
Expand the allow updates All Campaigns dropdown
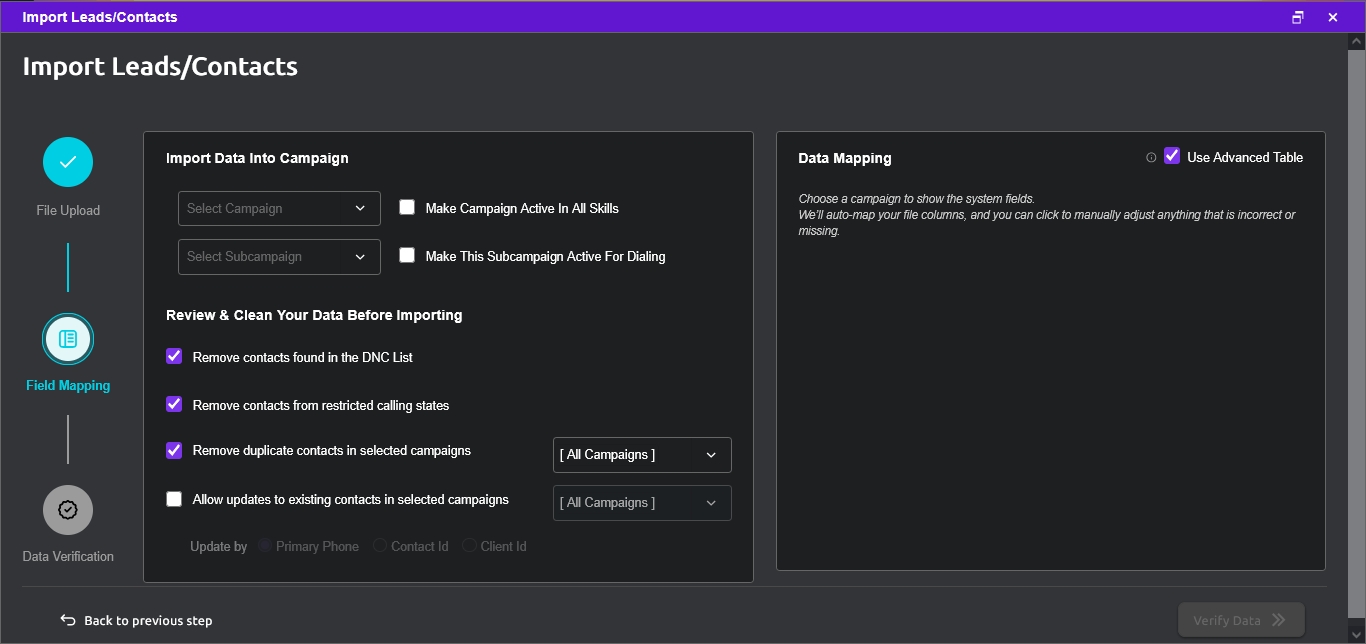click(x=642, y=503)
